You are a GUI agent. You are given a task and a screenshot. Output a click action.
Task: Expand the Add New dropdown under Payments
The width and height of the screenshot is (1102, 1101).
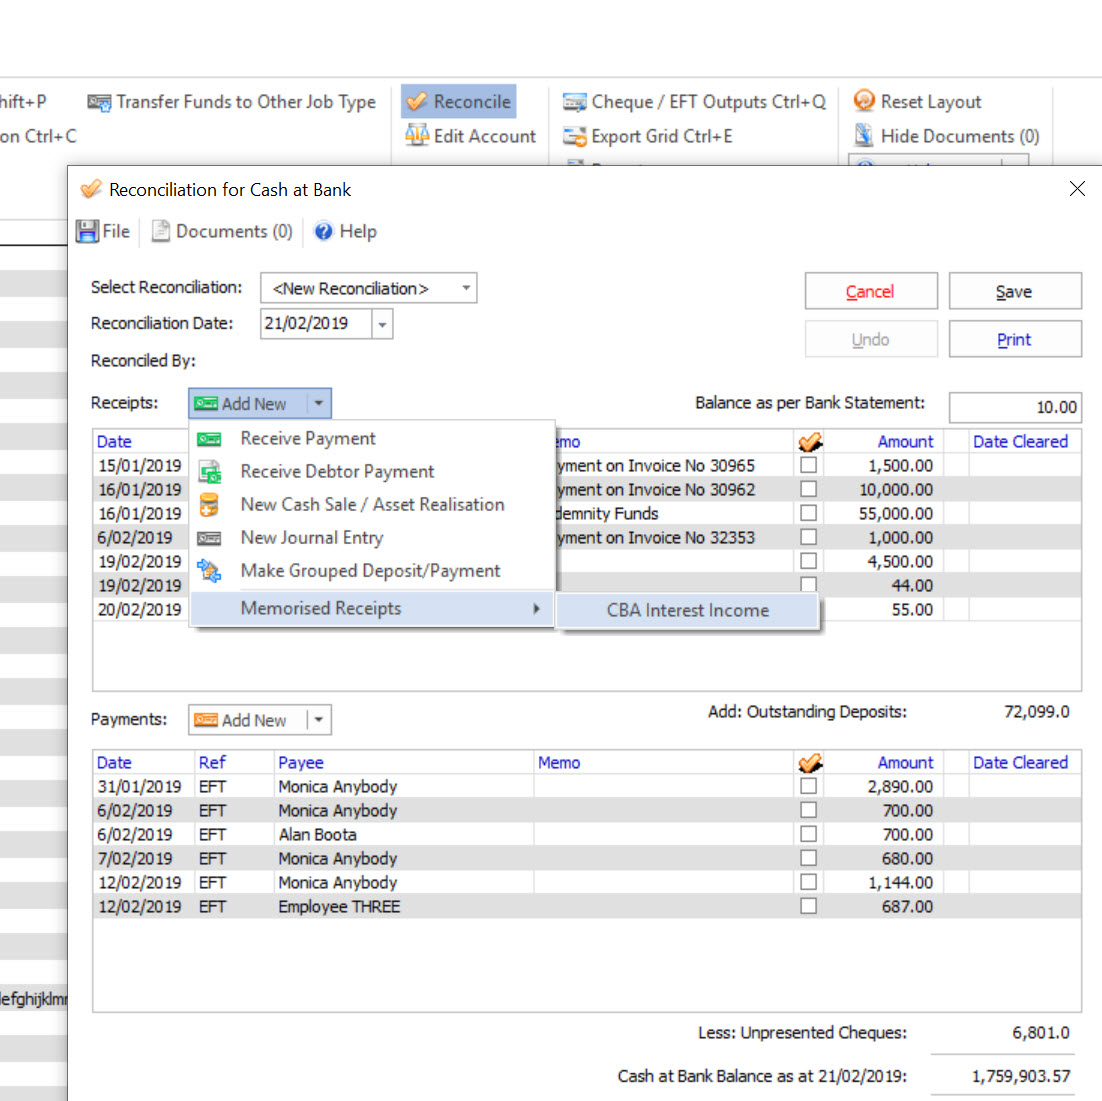pyautogui.click(x=318, y=719)
